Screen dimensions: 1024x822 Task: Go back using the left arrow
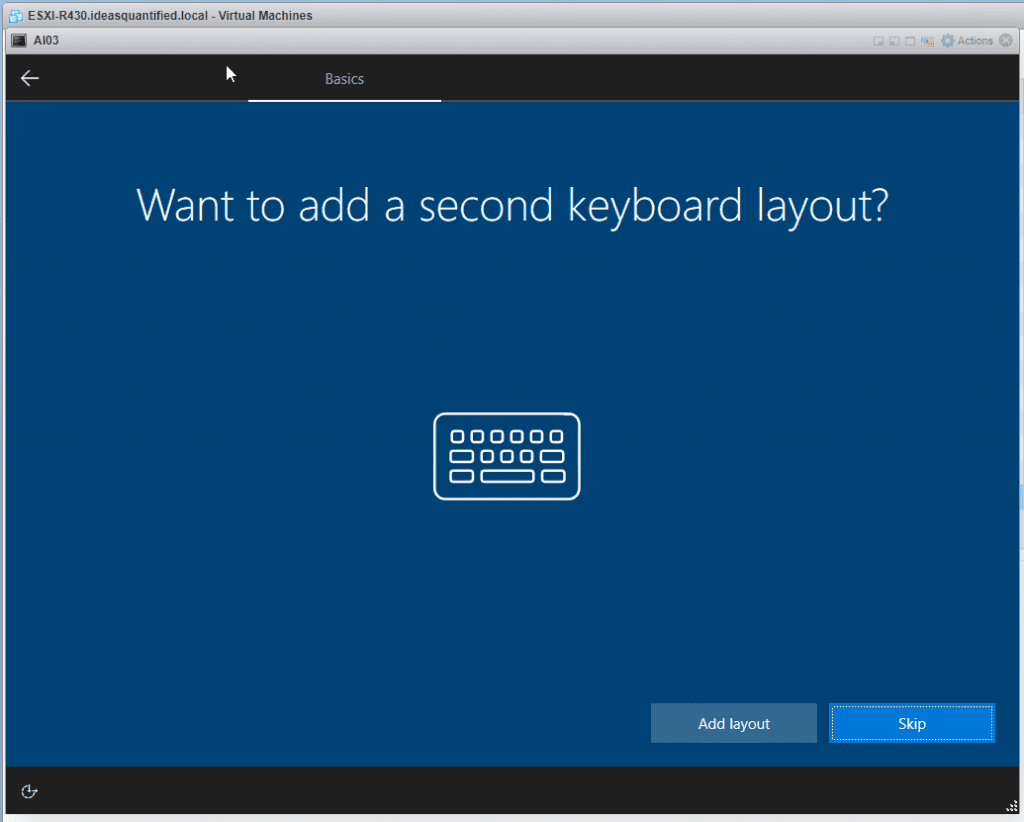coord(29,78)
